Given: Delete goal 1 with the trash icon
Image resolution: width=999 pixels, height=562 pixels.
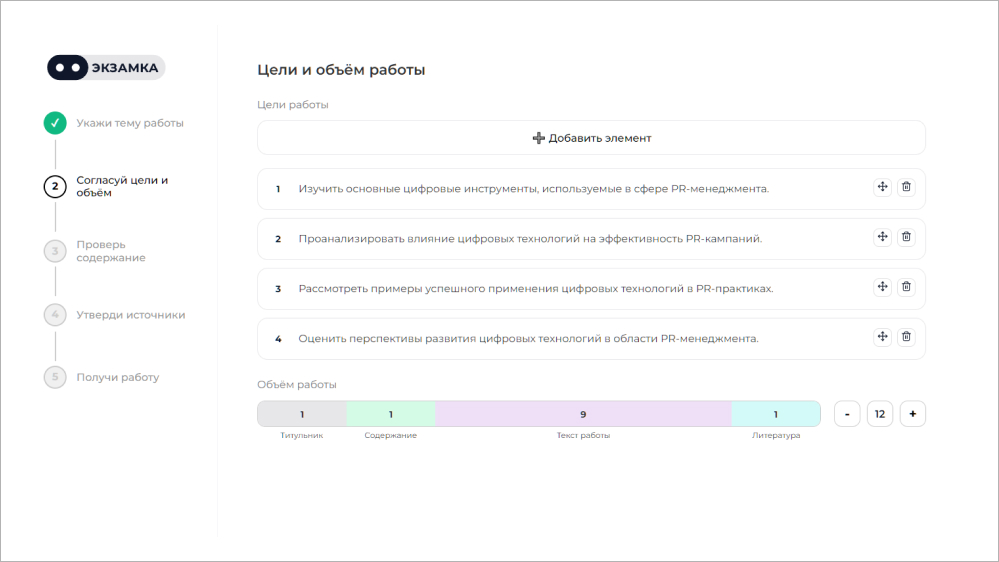Looking at the screenshot, I should tap(906, 188).
